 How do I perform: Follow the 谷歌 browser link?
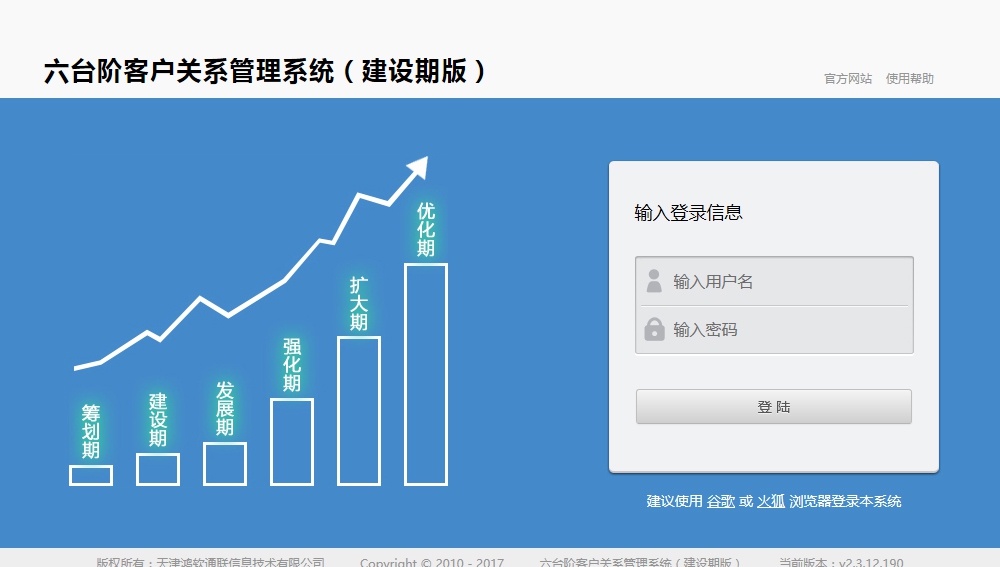[x=721, y=501]
